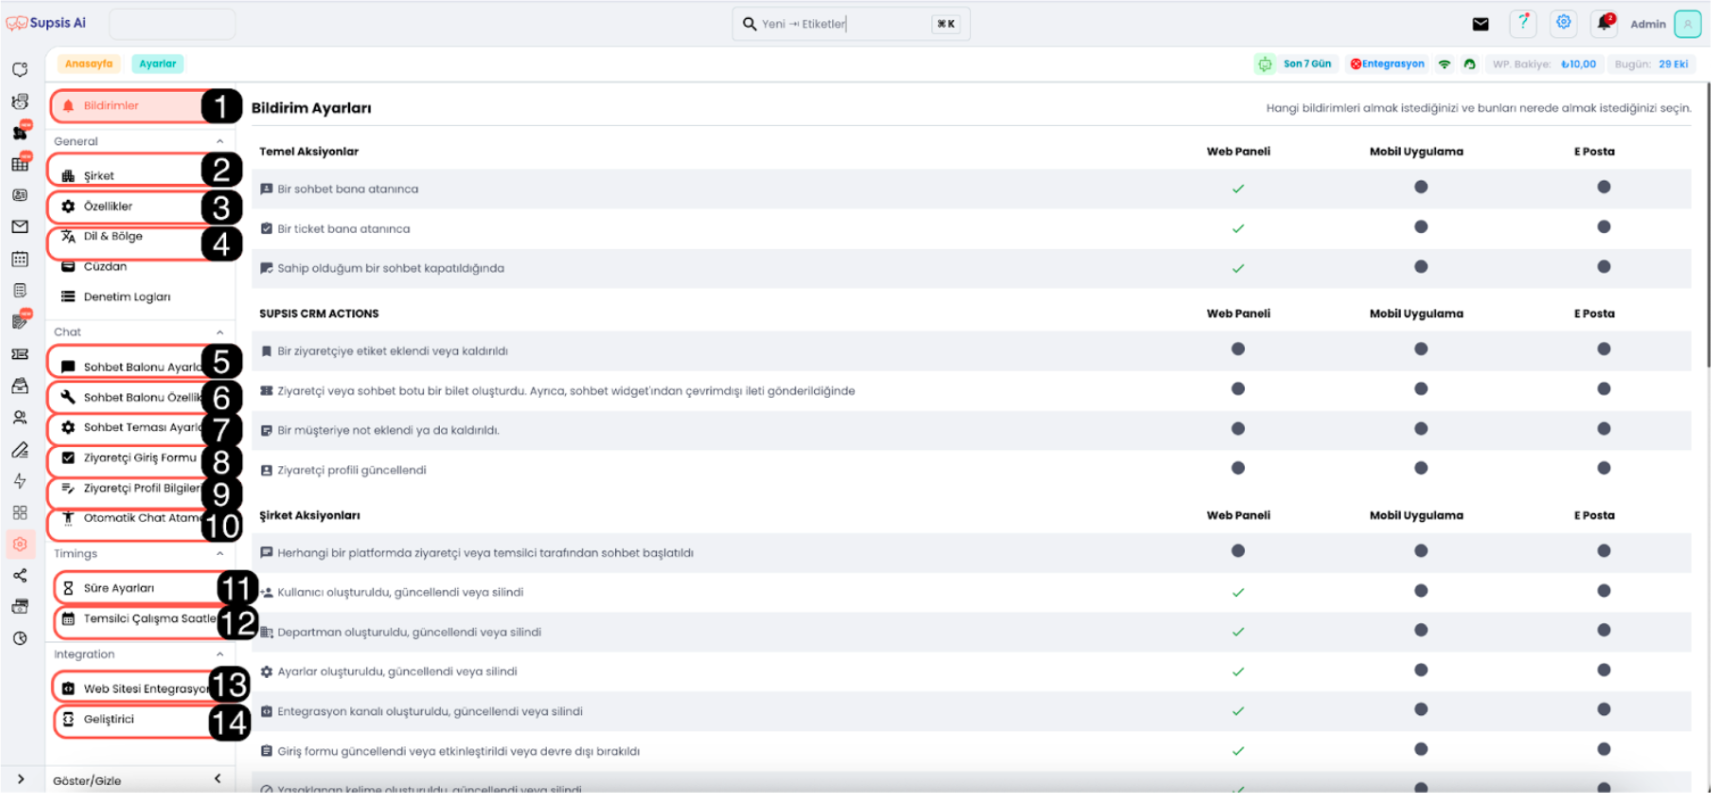Open left sidebar table icon with badge
The image size is (1712, 794).
pos(20,163)
